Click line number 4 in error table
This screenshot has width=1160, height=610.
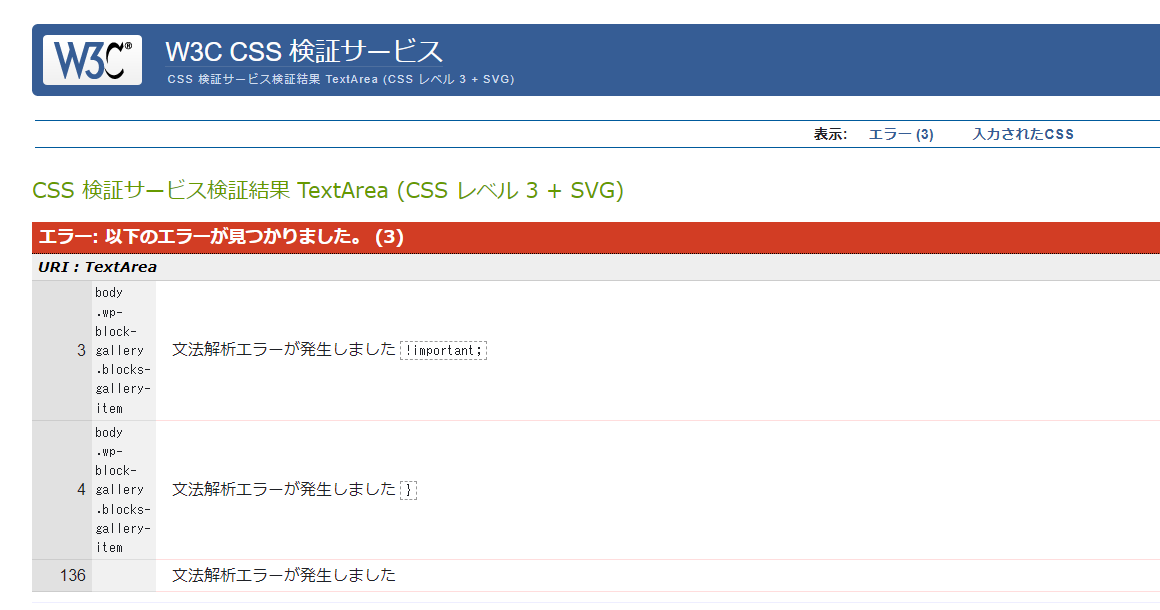point(81,489)
